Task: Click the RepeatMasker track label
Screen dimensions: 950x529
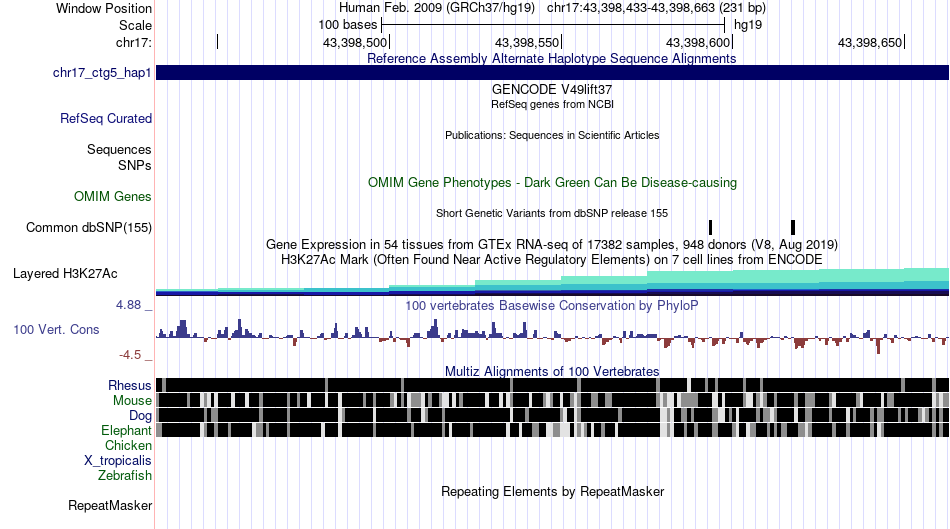Action: coord(110,505)
